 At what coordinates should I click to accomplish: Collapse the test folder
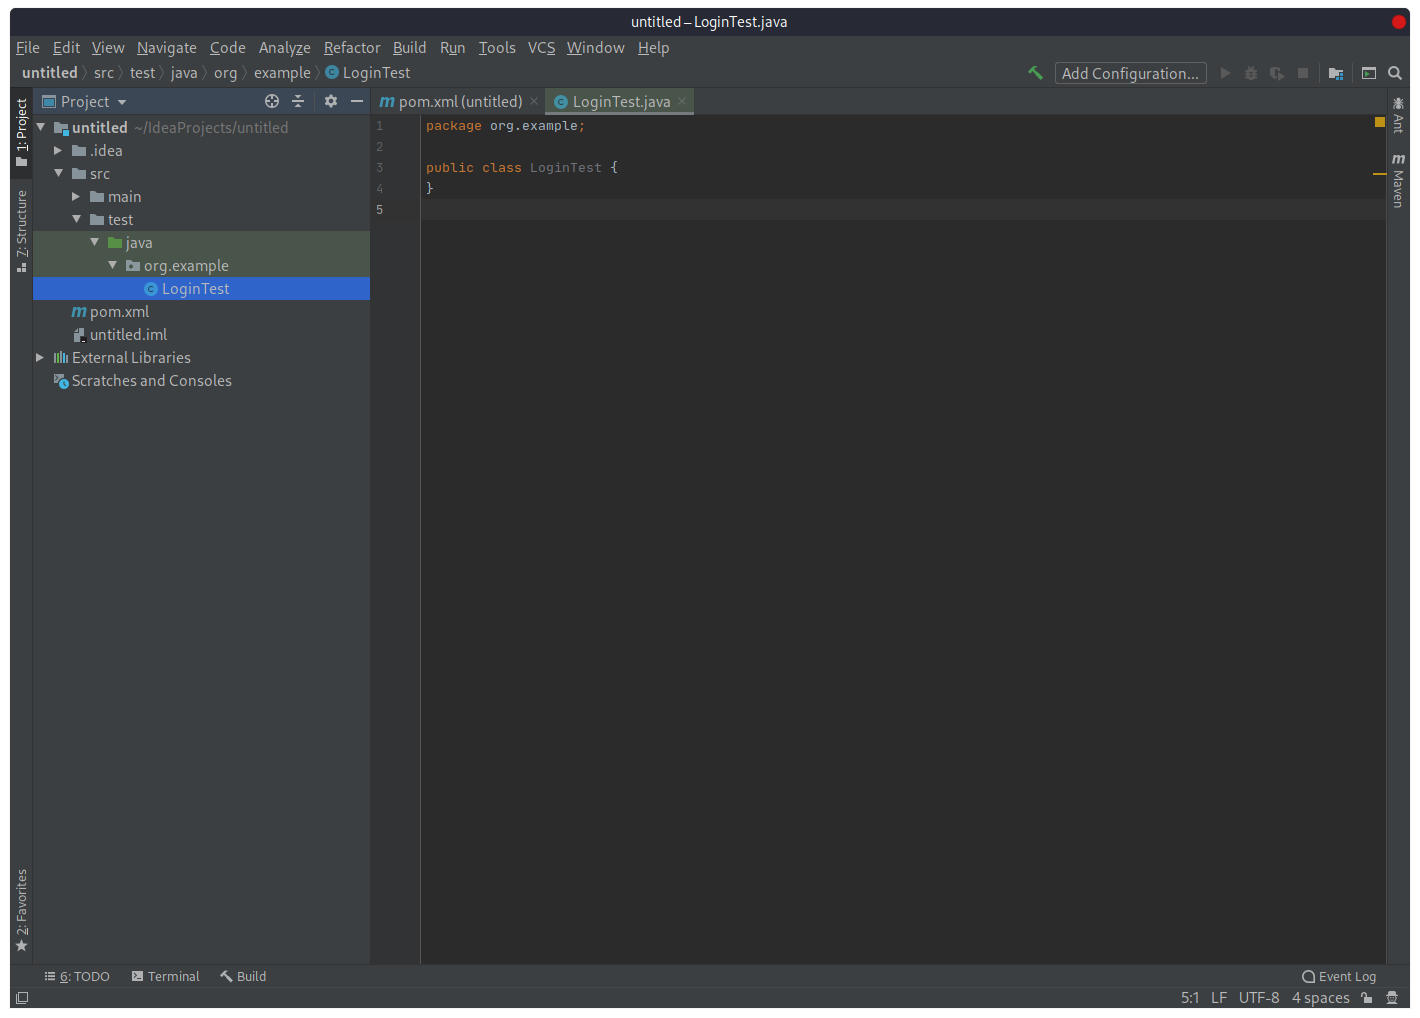tap(77, 219)
